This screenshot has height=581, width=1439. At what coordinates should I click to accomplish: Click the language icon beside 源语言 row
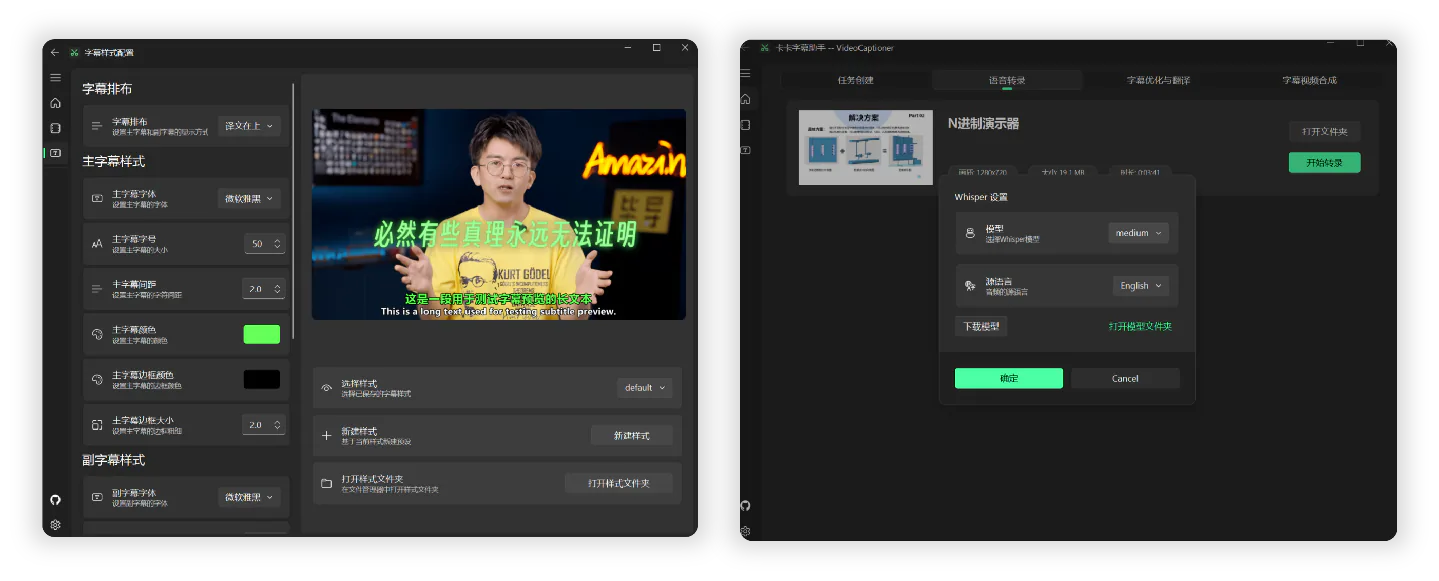[x=969, y=286]
